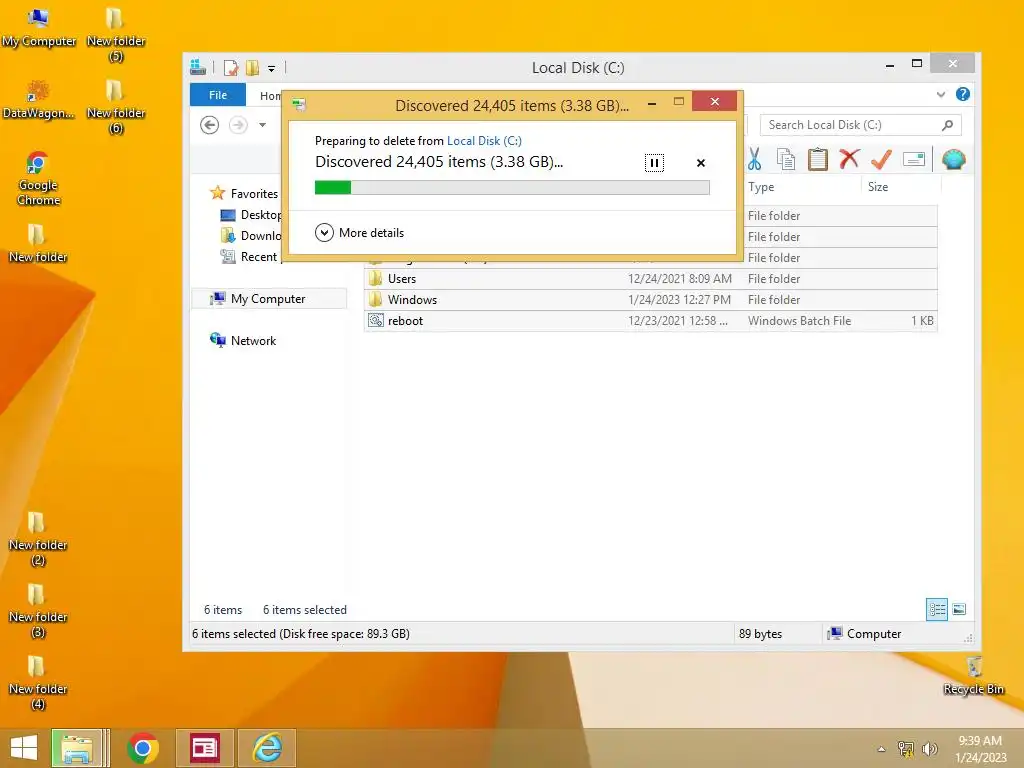Click the Search Local Disk (C:) field

click(x=861, y=125)
